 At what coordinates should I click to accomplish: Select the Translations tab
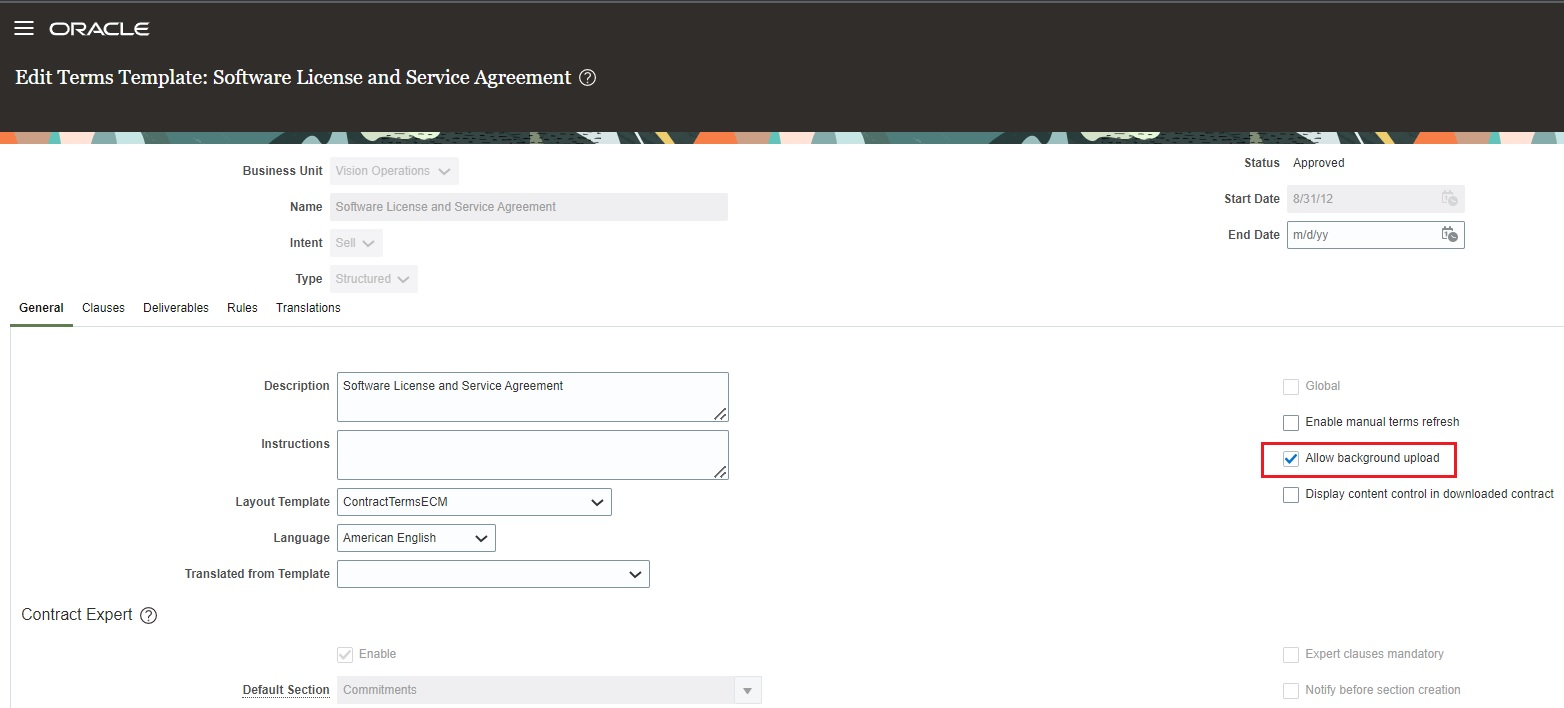[x=308, y=308]
